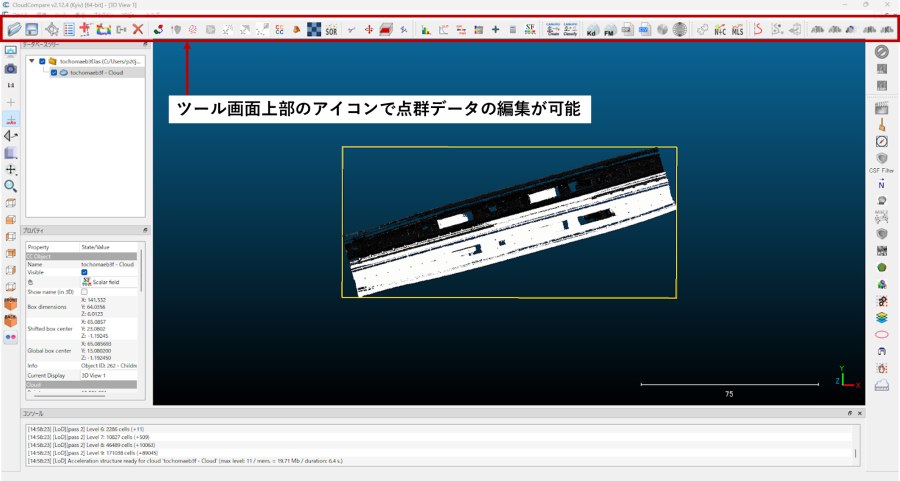Run the SOR noise filter
Image resolution: width=900 pixels, height=481 pixels.
pyautogui.click(x=331, y=29)
